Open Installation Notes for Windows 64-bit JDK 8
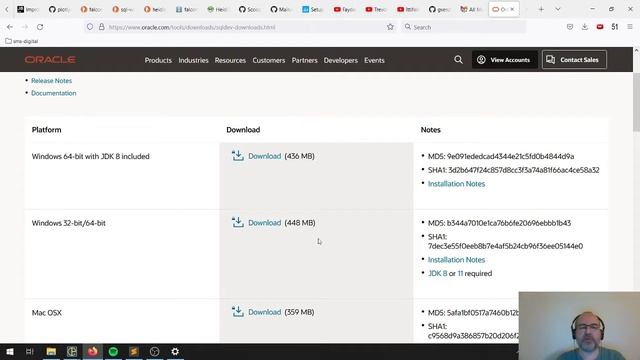The image size is (640, 360). 456,184
